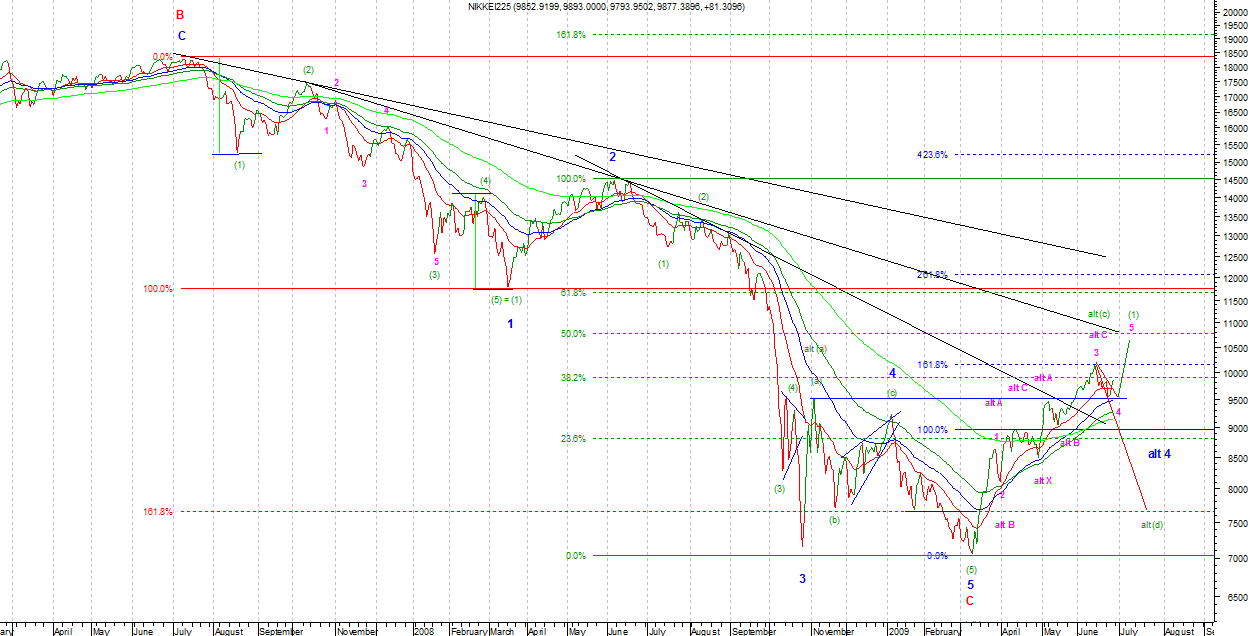The image size is (1250, 636).
Task: Select the green 23.6% retracement label
Action: [573, 439]
